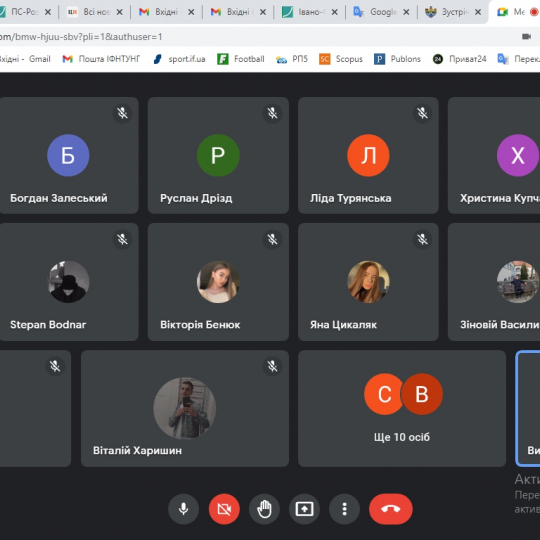
Task: Click the red hang up call button
Action: (x=391, y=509)
